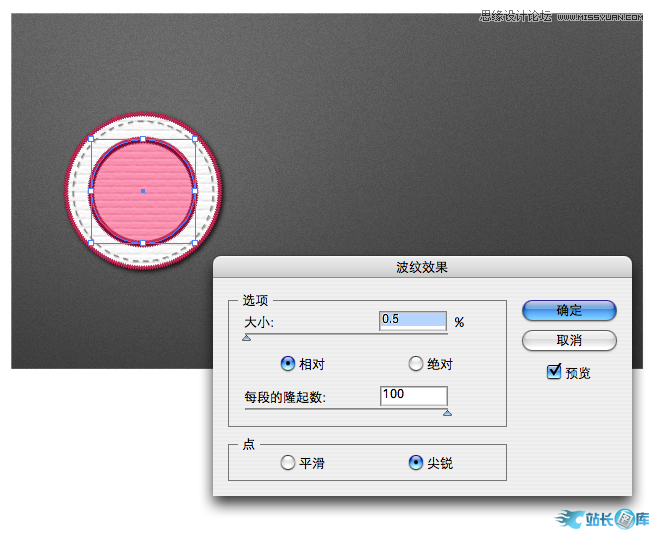
Task: Choose the 平滑 point option
Action: point(288,462)
